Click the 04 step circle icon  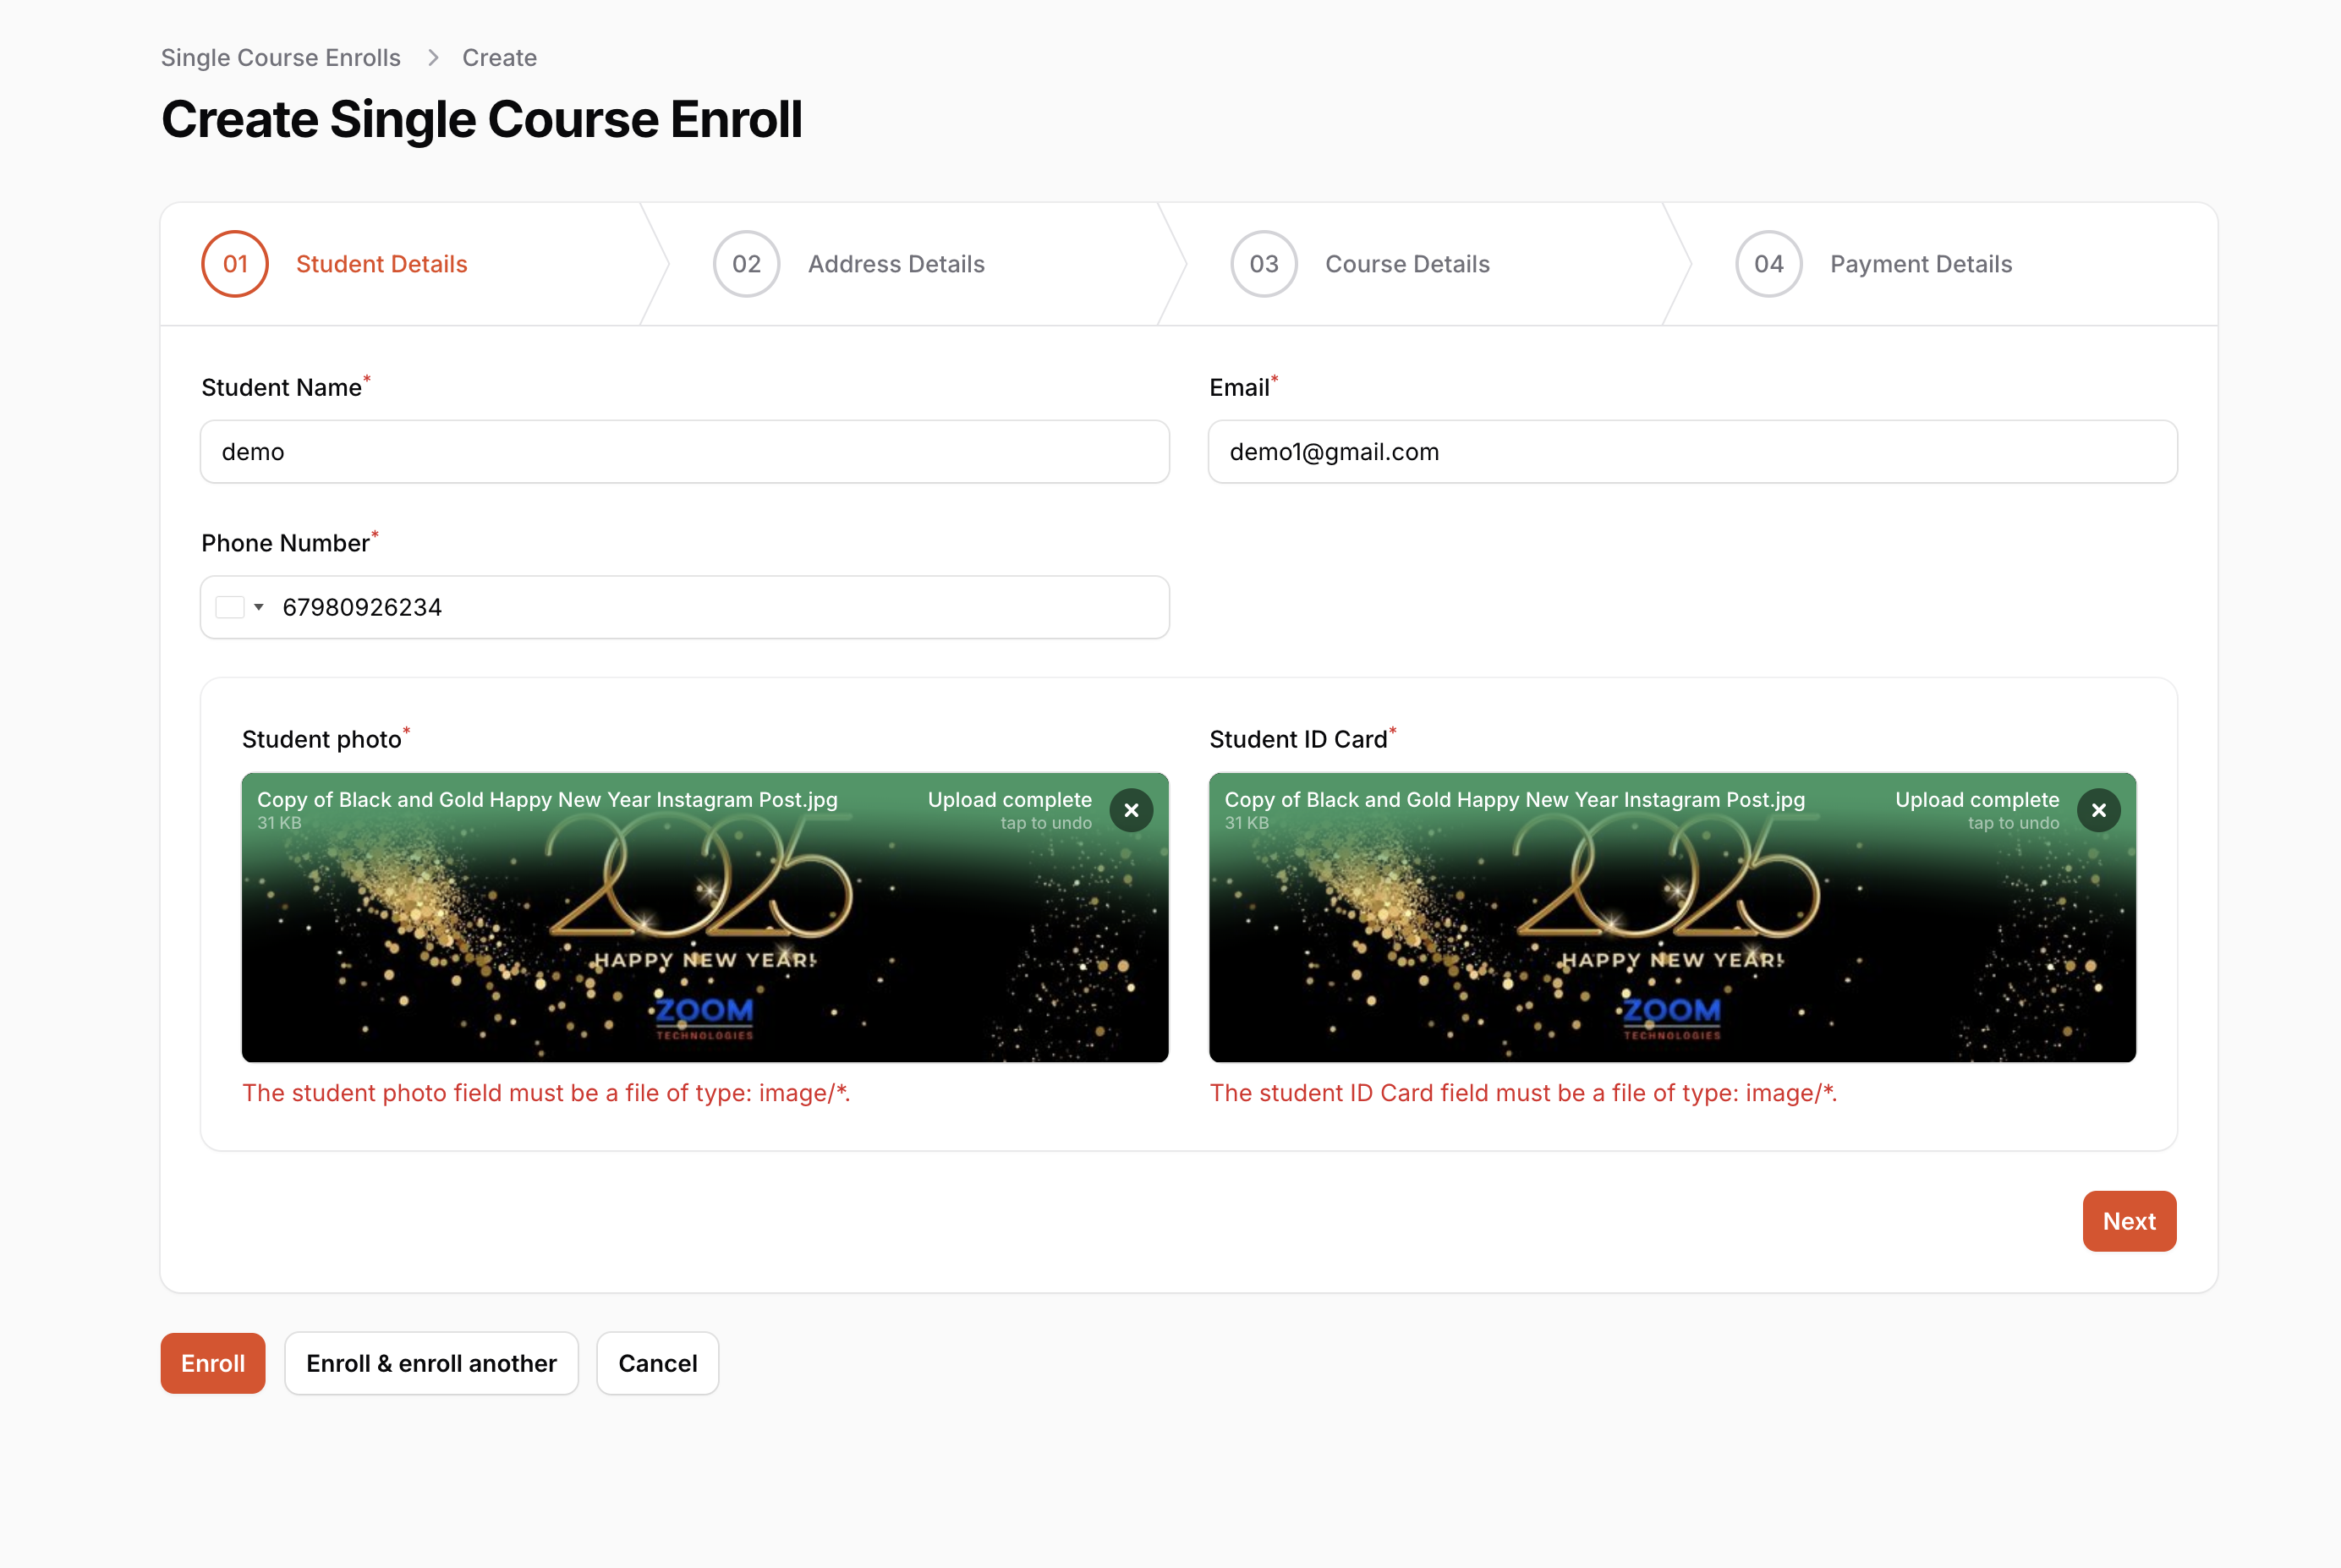click(1768, 264)
